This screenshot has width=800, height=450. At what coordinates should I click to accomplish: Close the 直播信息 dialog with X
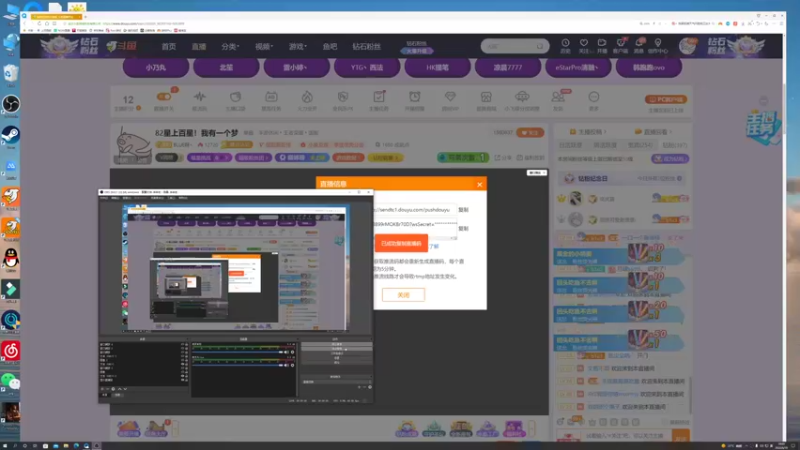pyautogui.click(x=480, y=184)
